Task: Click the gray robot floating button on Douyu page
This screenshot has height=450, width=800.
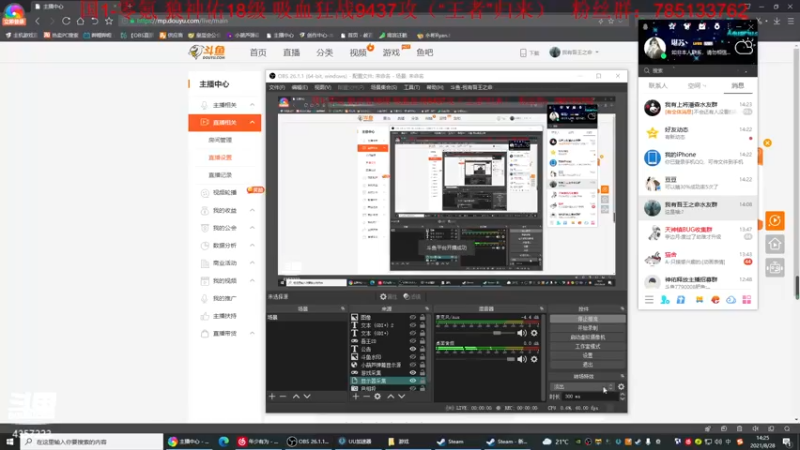Action: click(774, 268)
